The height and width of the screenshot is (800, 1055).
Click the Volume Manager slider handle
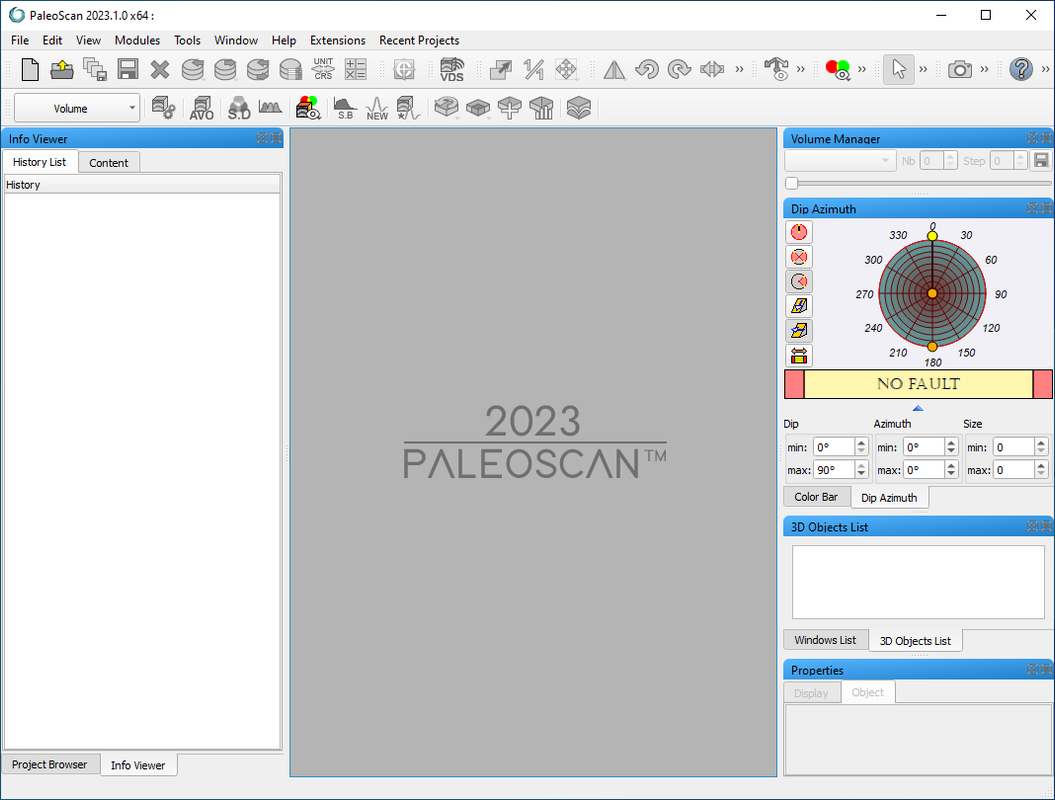click(791, 183)
